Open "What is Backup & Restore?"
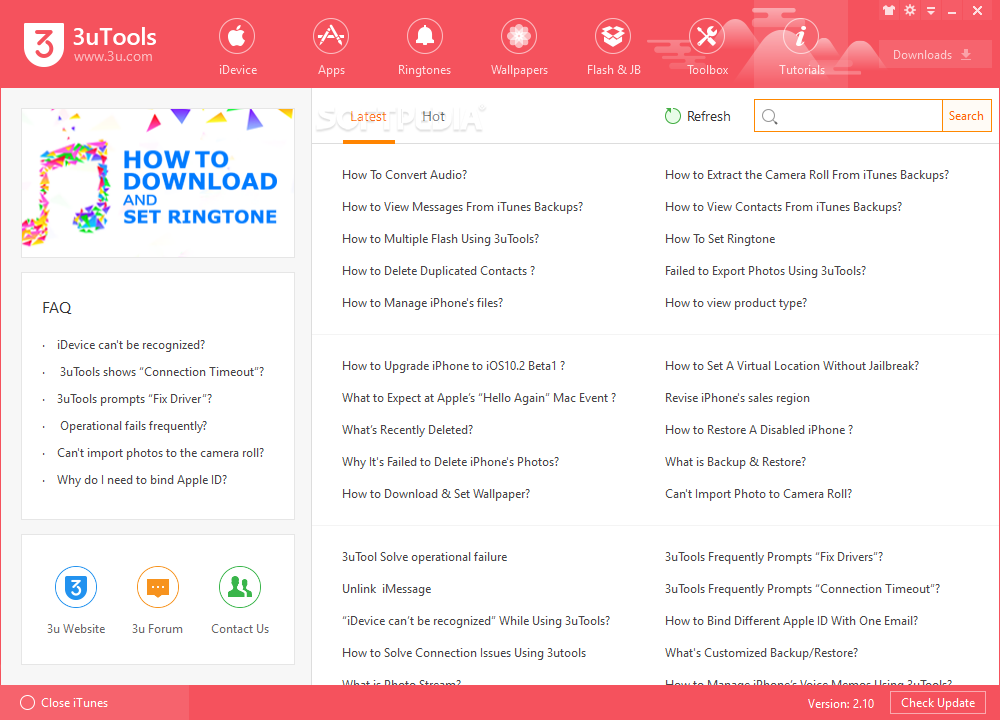1000x720 pixels. pyautogui.click(x=735, y=462)
